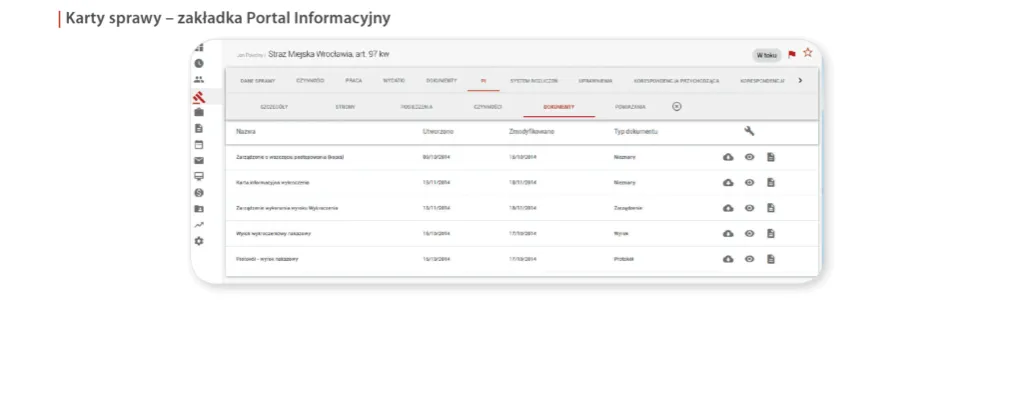Open the monitor screen icon in sidebar

tap(199, 176)
